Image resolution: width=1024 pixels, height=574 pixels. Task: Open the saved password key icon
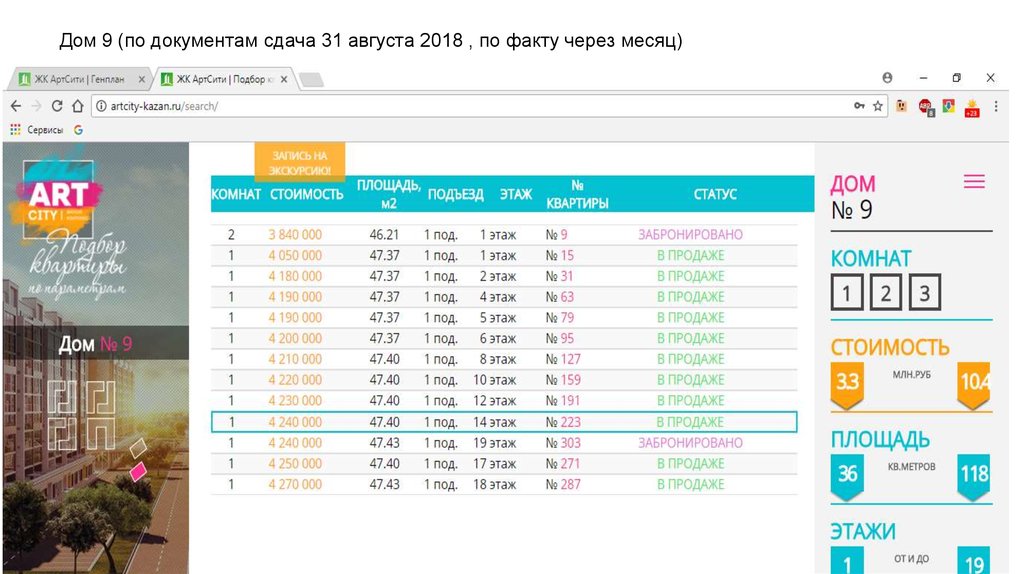click(859, 106)
